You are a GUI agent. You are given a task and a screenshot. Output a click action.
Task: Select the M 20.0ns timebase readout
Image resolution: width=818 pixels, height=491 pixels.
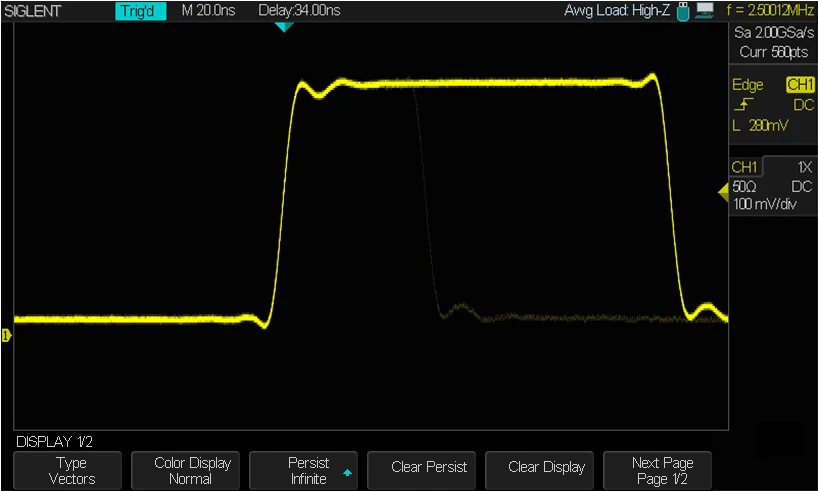tap(208, 10)
